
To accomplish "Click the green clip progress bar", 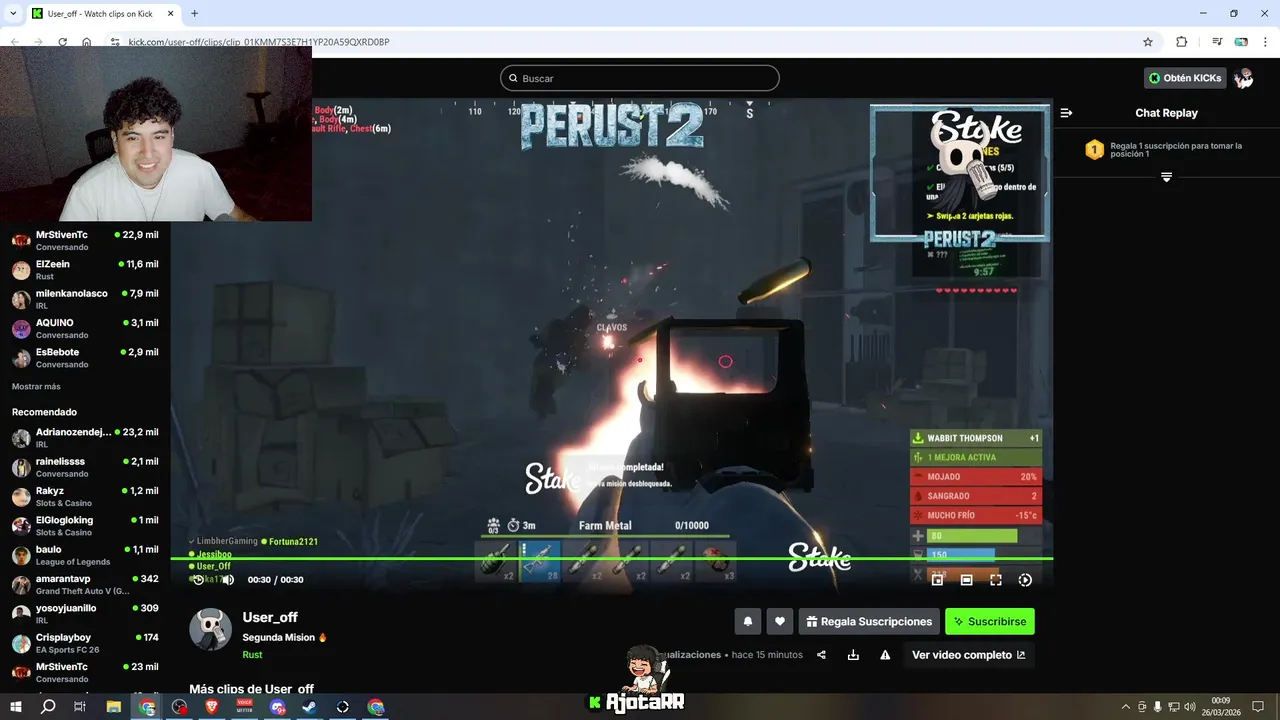I will pyautogui.click(x=612, y=558).
